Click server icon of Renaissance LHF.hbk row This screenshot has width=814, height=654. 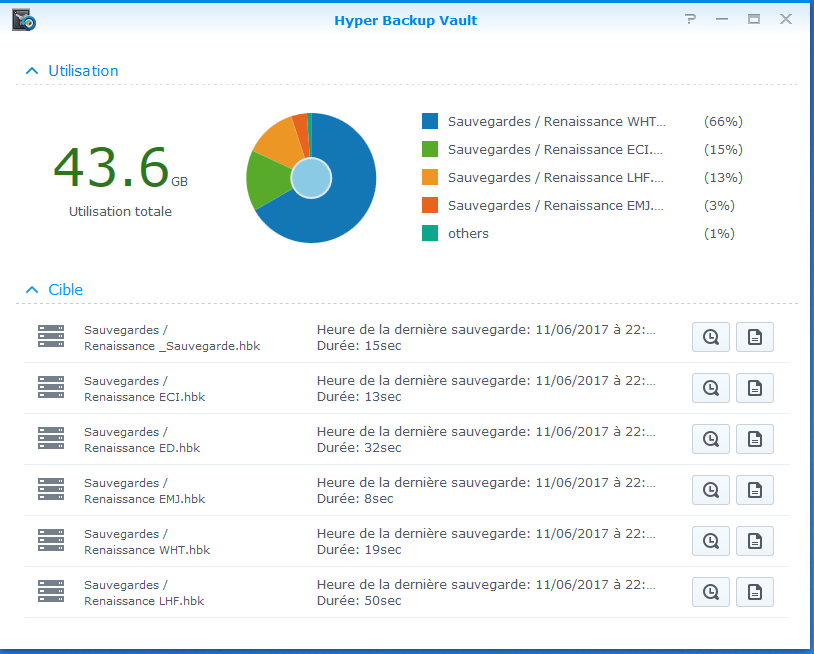point(51,591)
